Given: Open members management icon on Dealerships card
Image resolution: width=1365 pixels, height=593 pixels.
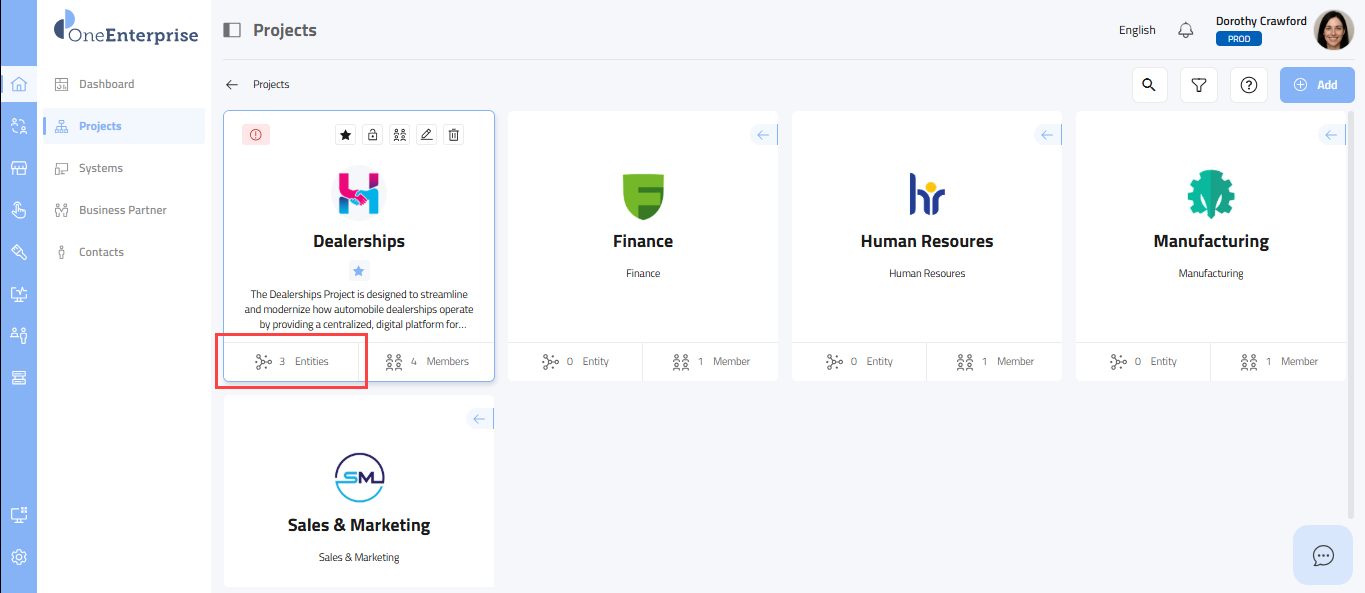Looking at the screenshot, I should pos(399,135).
